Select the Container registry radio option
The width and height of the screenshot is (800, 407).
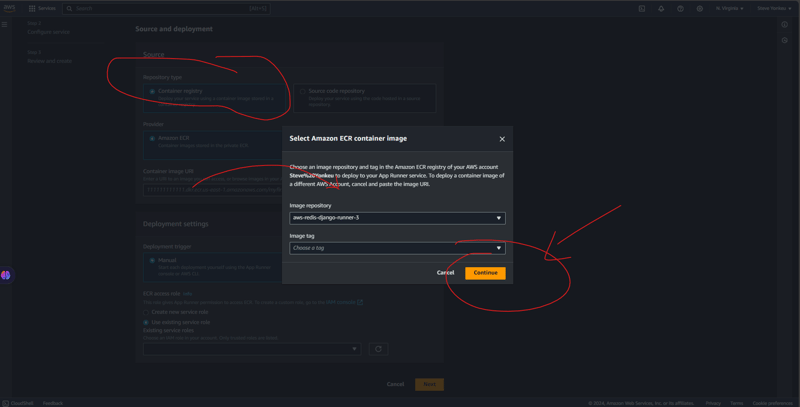pos(152,91)
